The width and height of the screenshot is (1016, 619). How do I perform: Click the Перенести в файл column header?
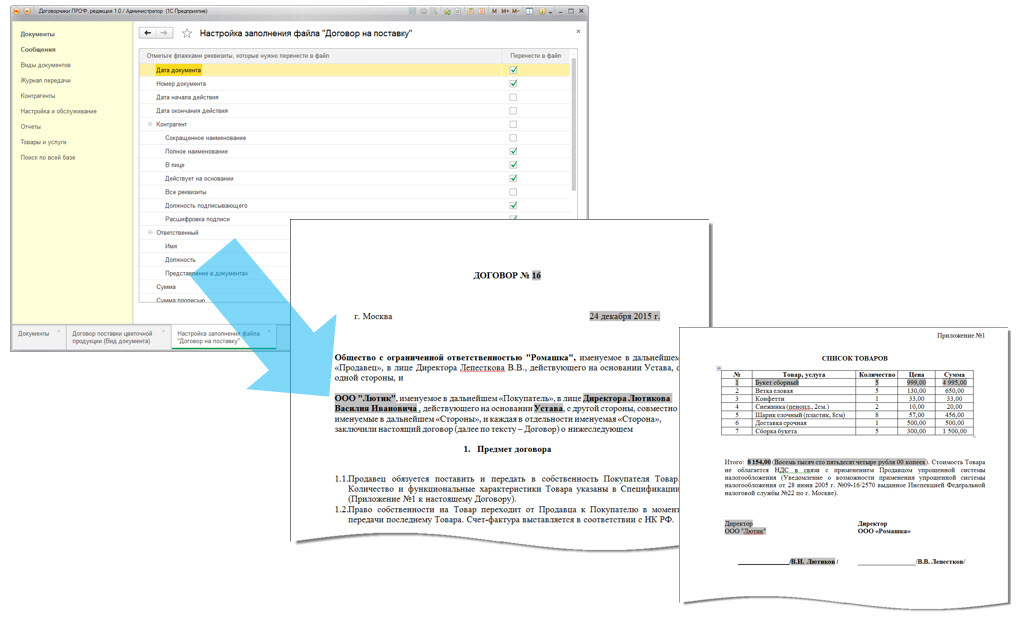coord(535,56)
